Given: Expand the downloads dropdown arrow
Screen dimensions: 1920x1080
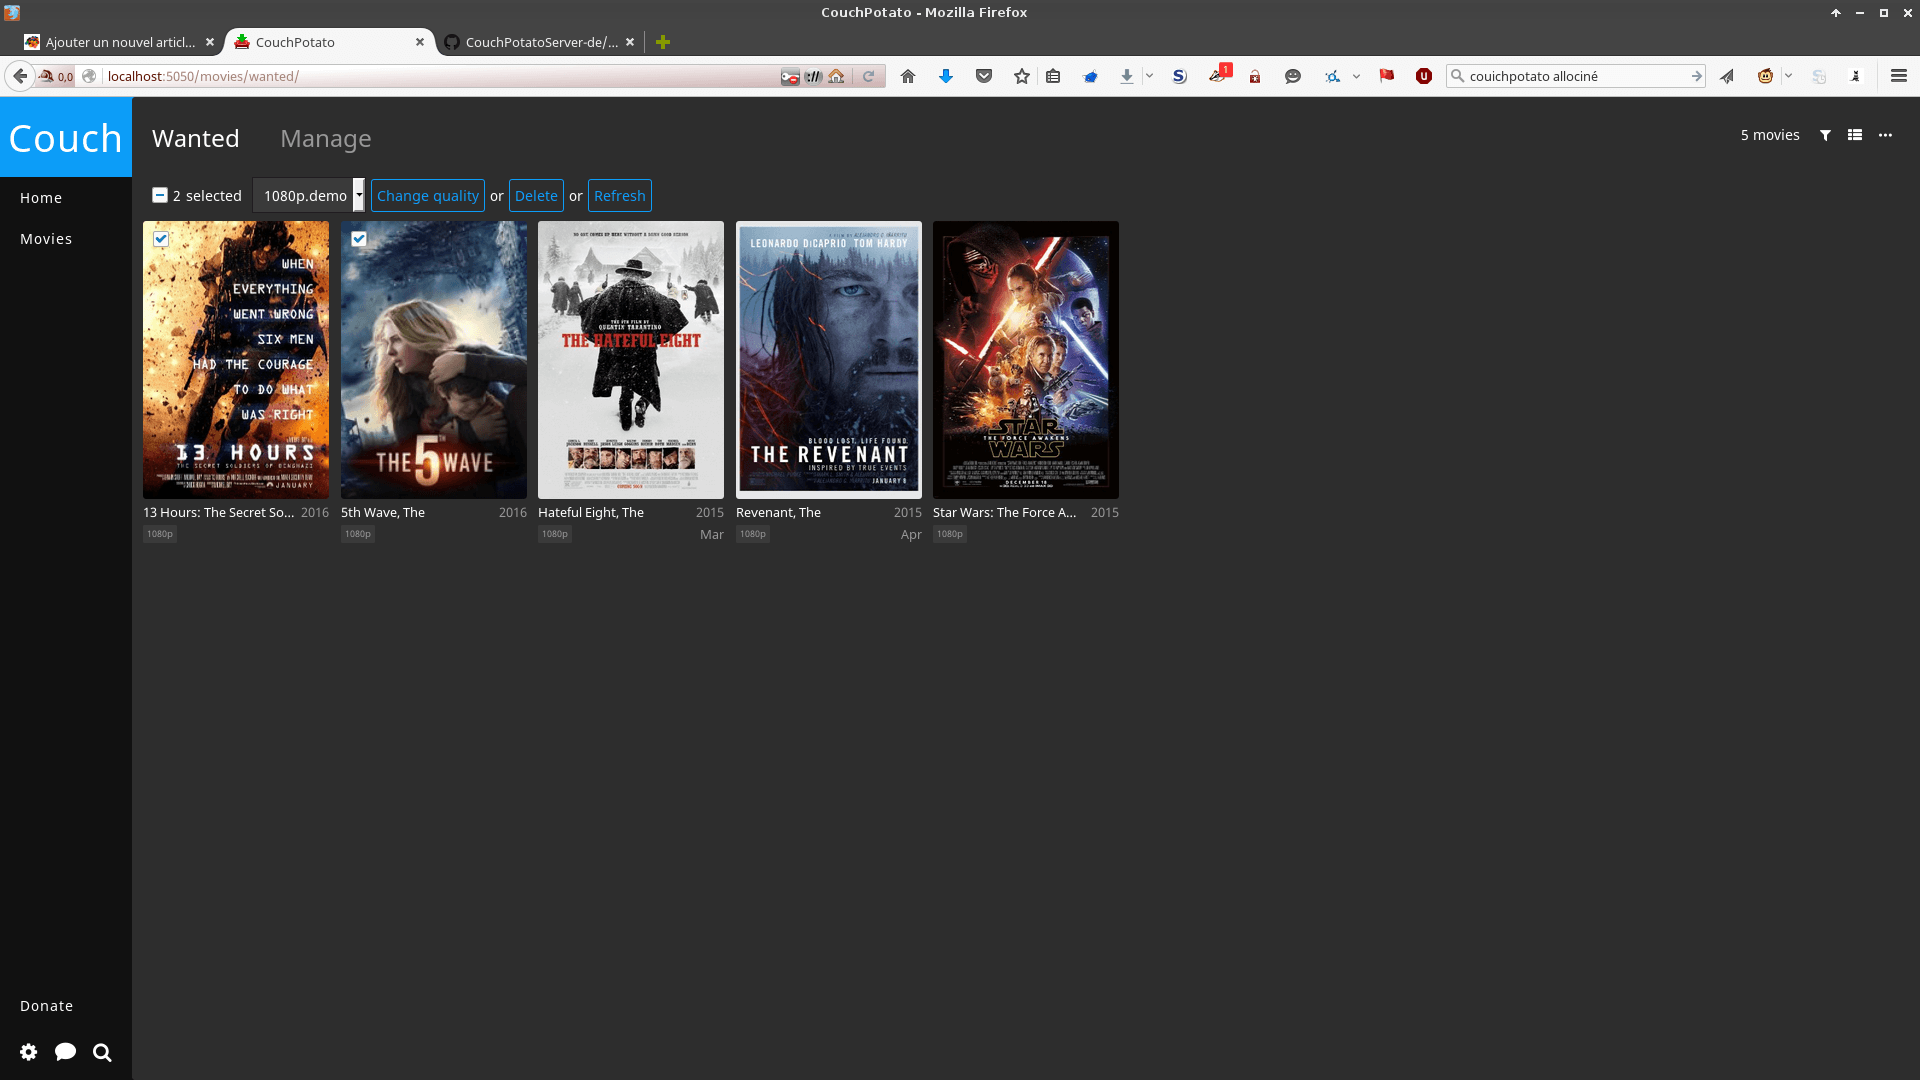Looking at the screenshot, I should coord(1149,76).
